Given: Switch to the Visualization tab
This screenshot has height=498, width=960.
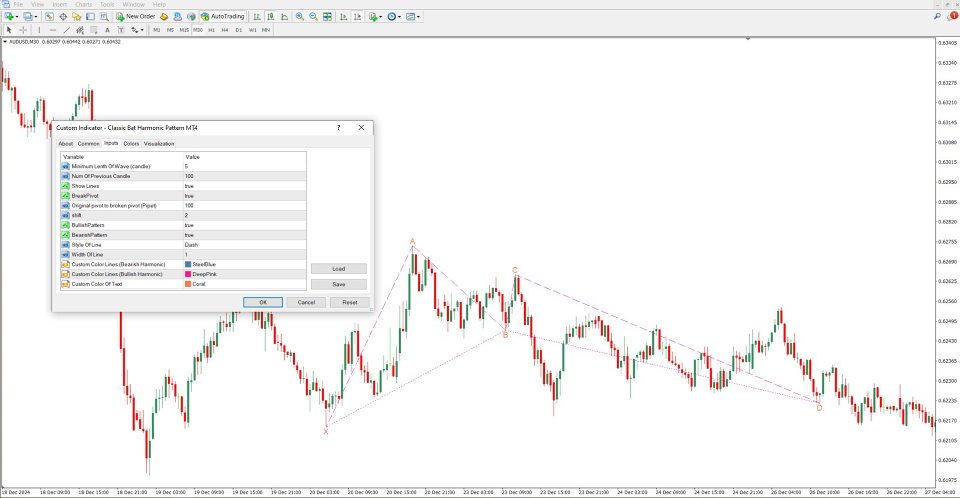Looking at the screenshot, I should (159, 143).
